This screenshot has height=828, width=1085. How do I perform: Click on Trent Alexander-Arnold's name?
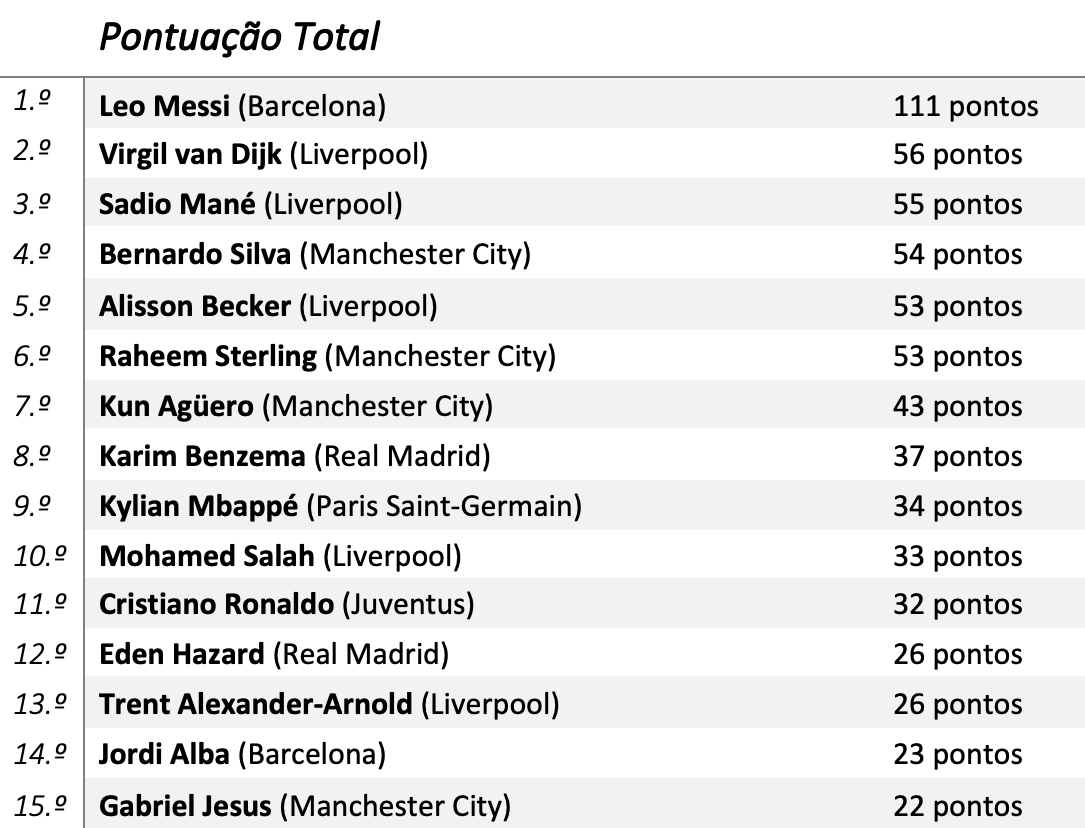(255, 705)
